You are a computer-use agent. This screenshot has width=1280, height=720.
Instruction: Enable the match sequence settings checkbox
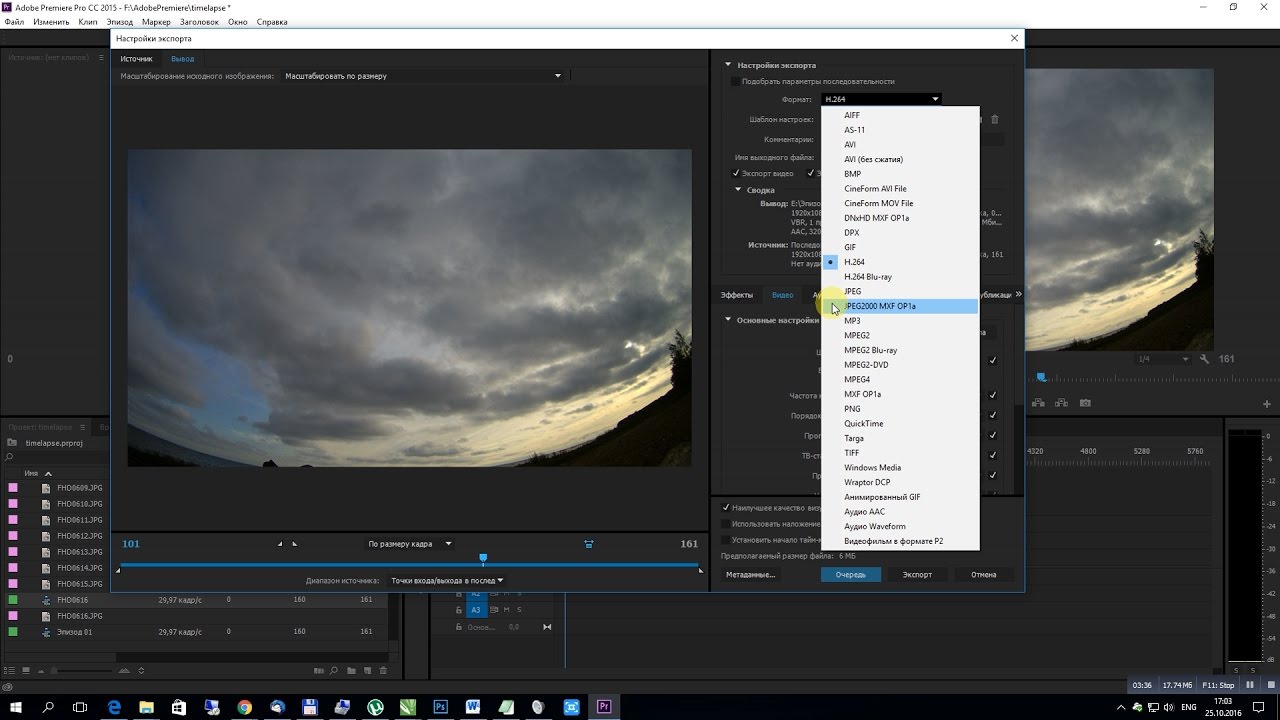(x=736, y=81)
